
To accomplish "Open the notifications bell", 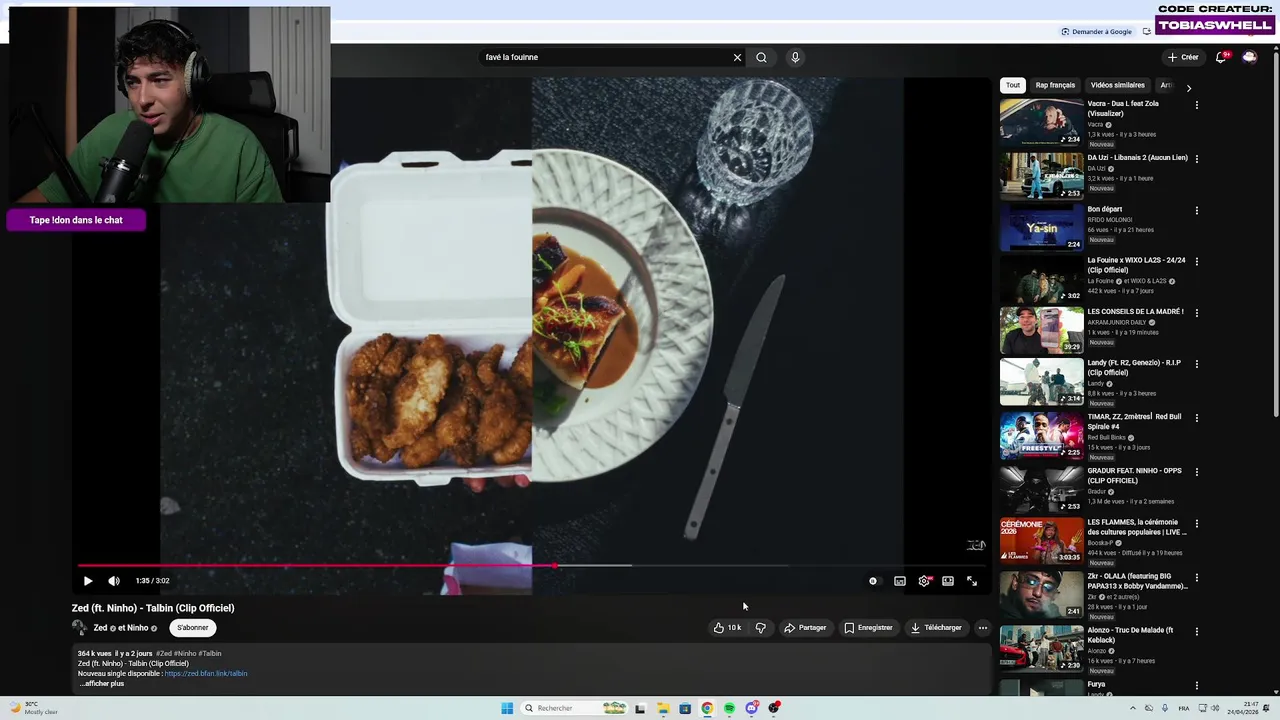I will click(x=1221, y=57).
